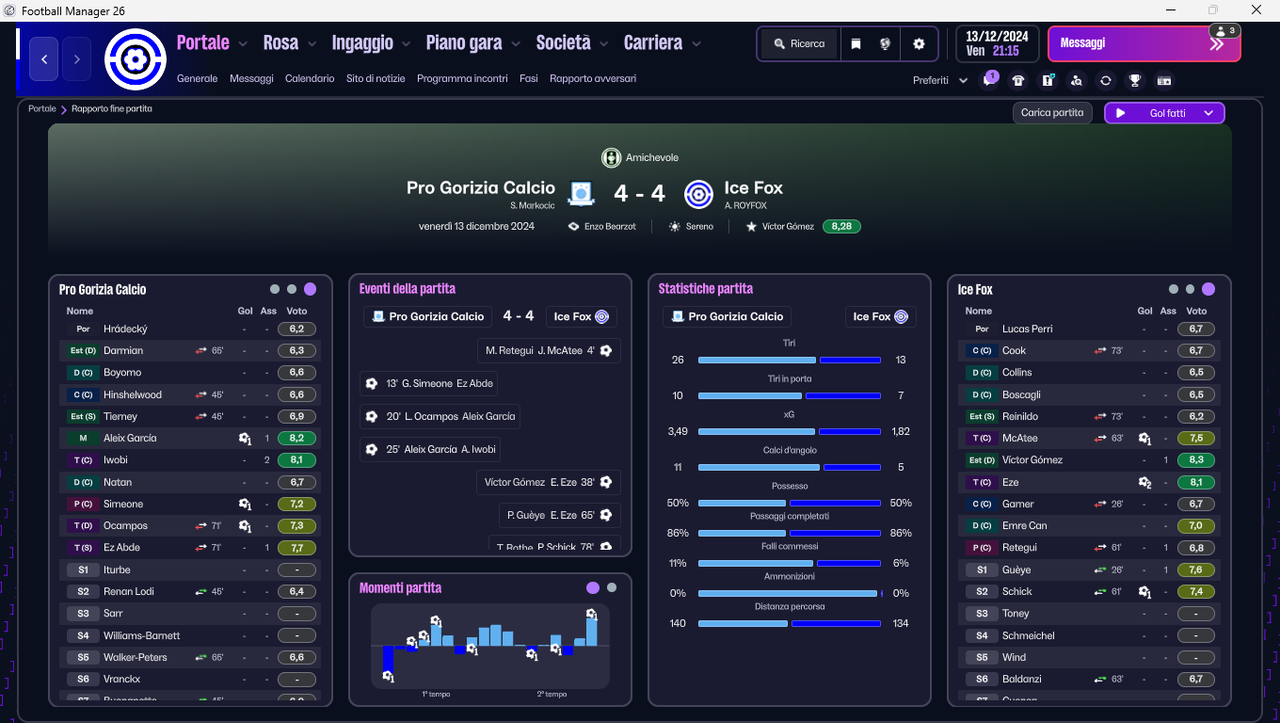Open the trophy competitions shortcut icon

(1135, 81)
